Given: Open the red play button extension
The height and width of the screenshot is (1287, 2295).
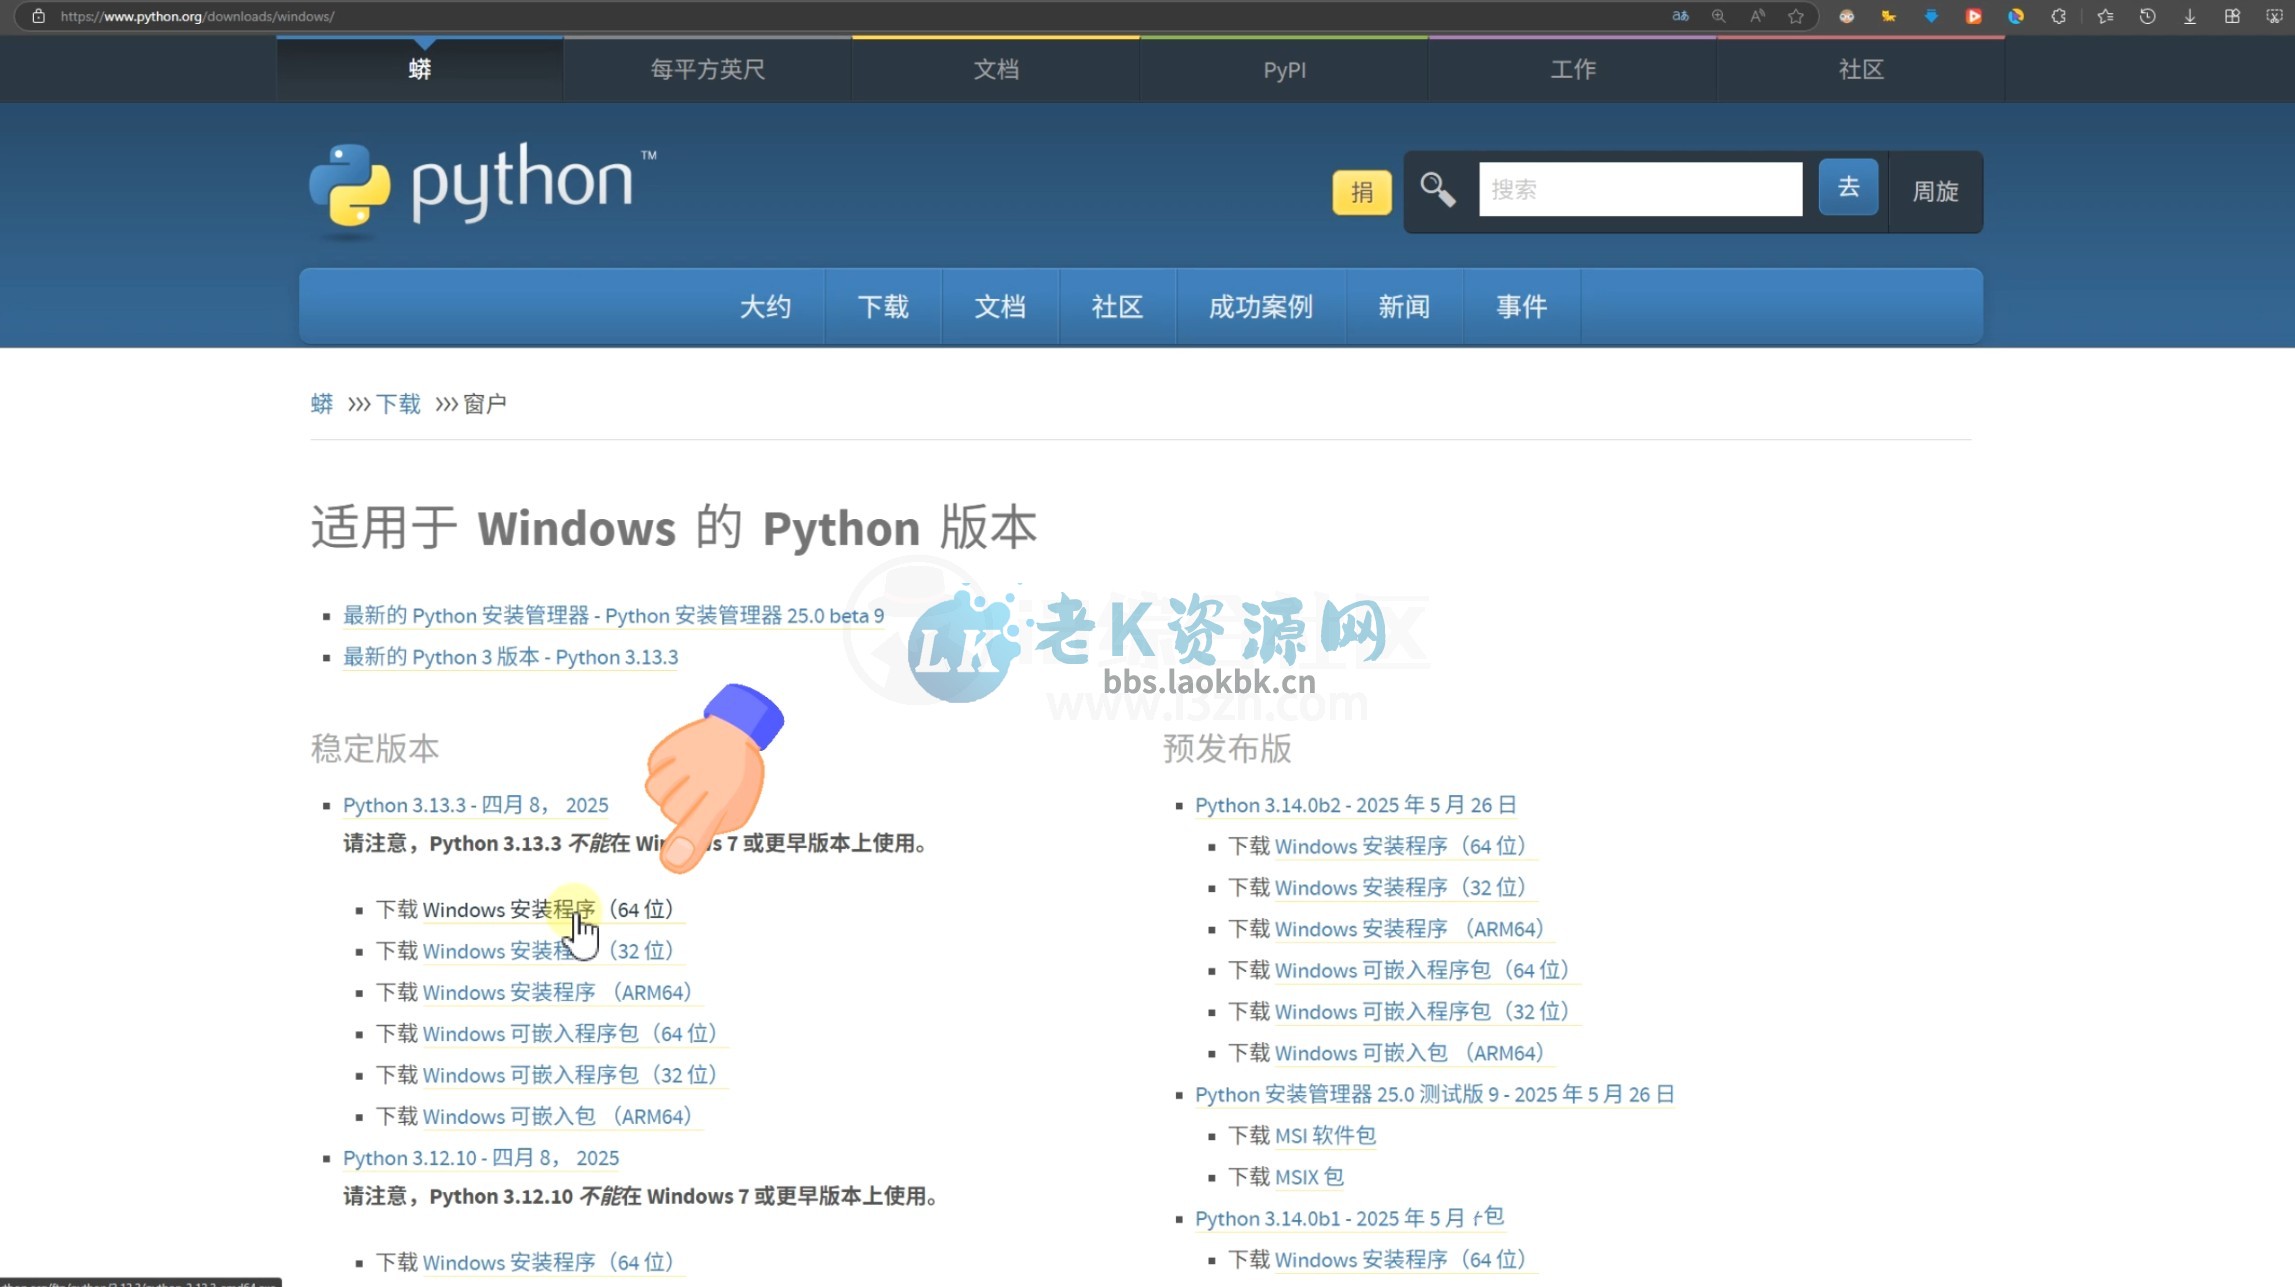Looking at the screenshot, I should tap(1973, 16).
